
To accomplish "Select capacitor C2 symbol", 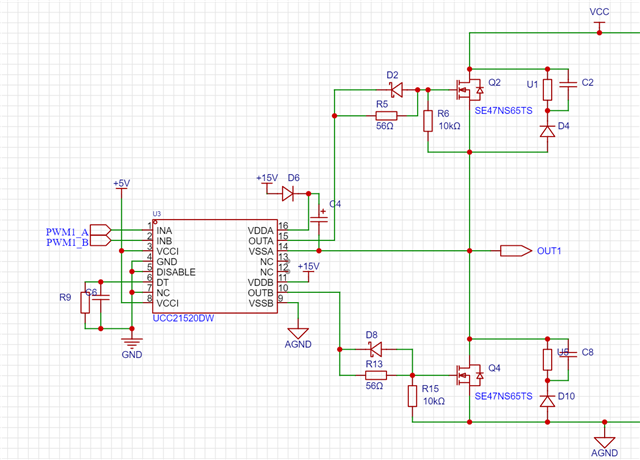I will point(568,84).
